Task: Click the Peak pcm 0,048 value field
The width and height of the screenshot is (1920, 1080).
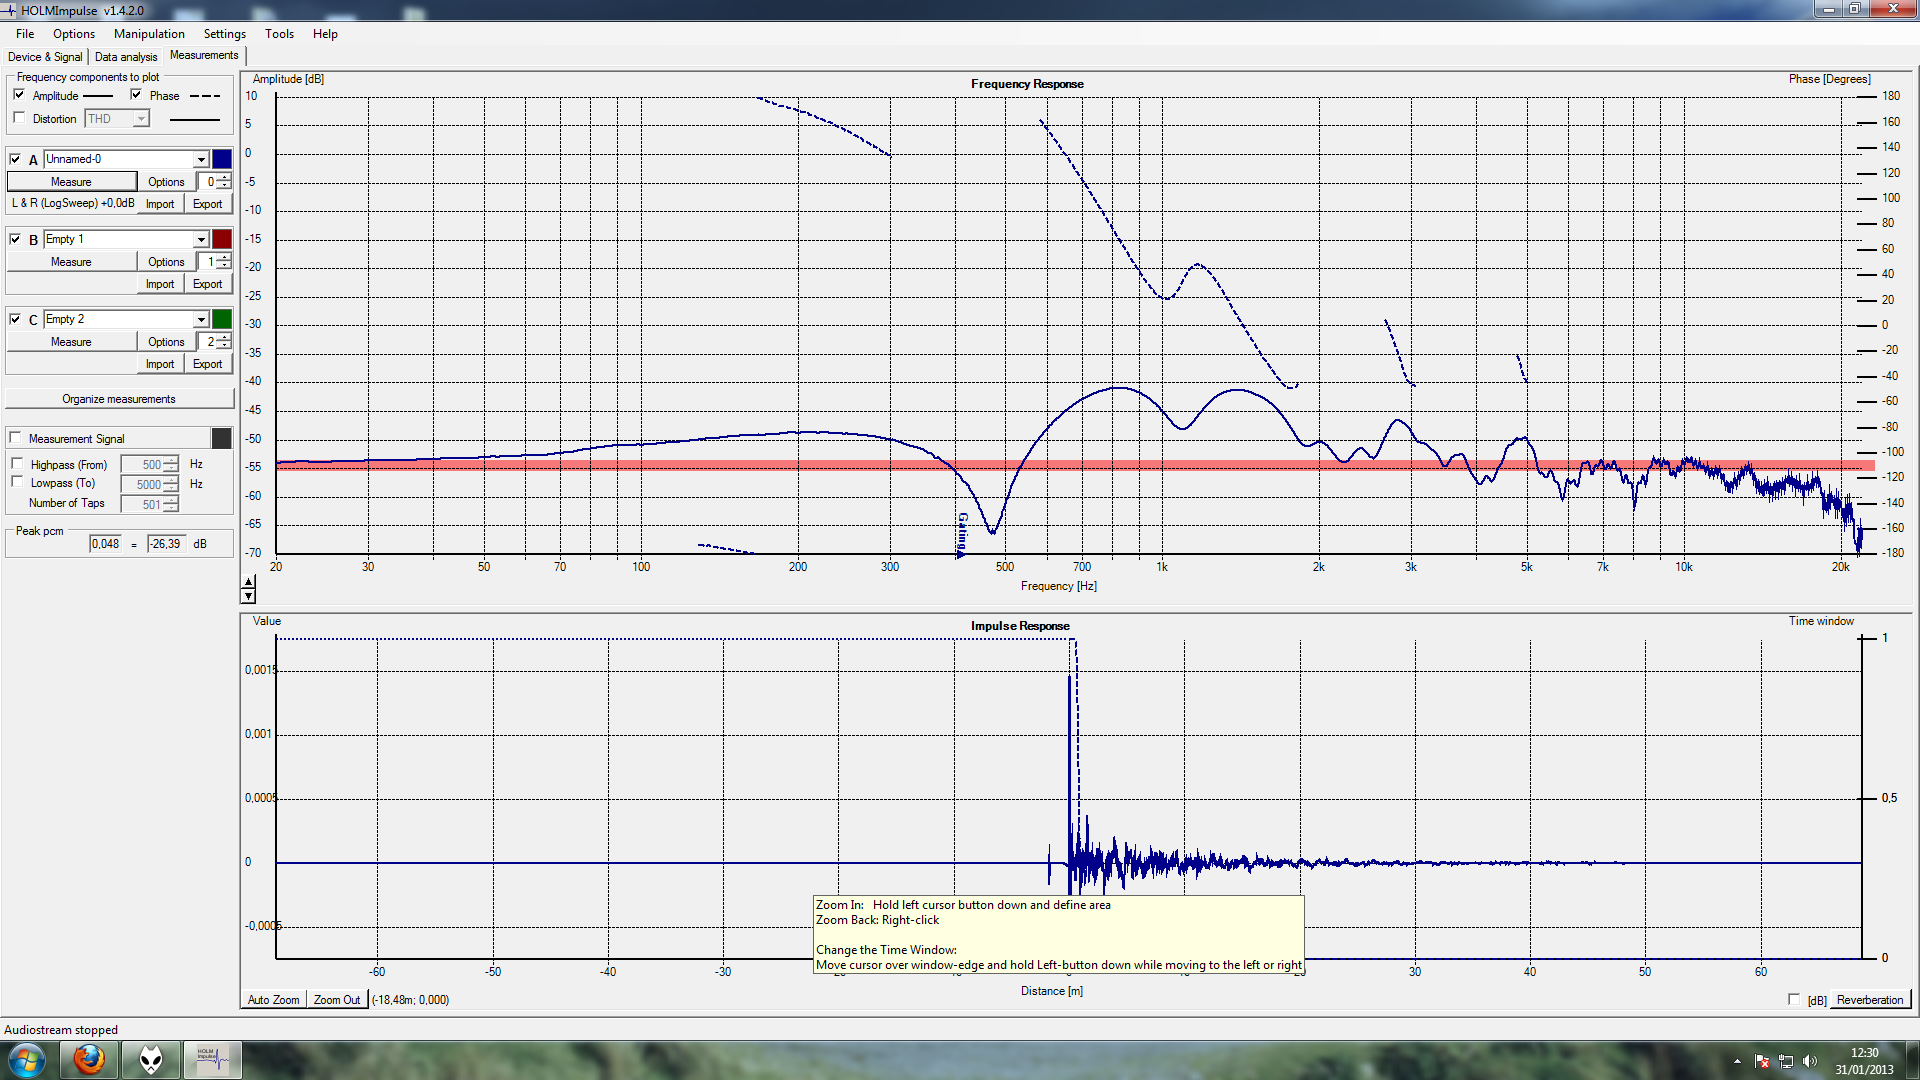Action: point(105,544)
